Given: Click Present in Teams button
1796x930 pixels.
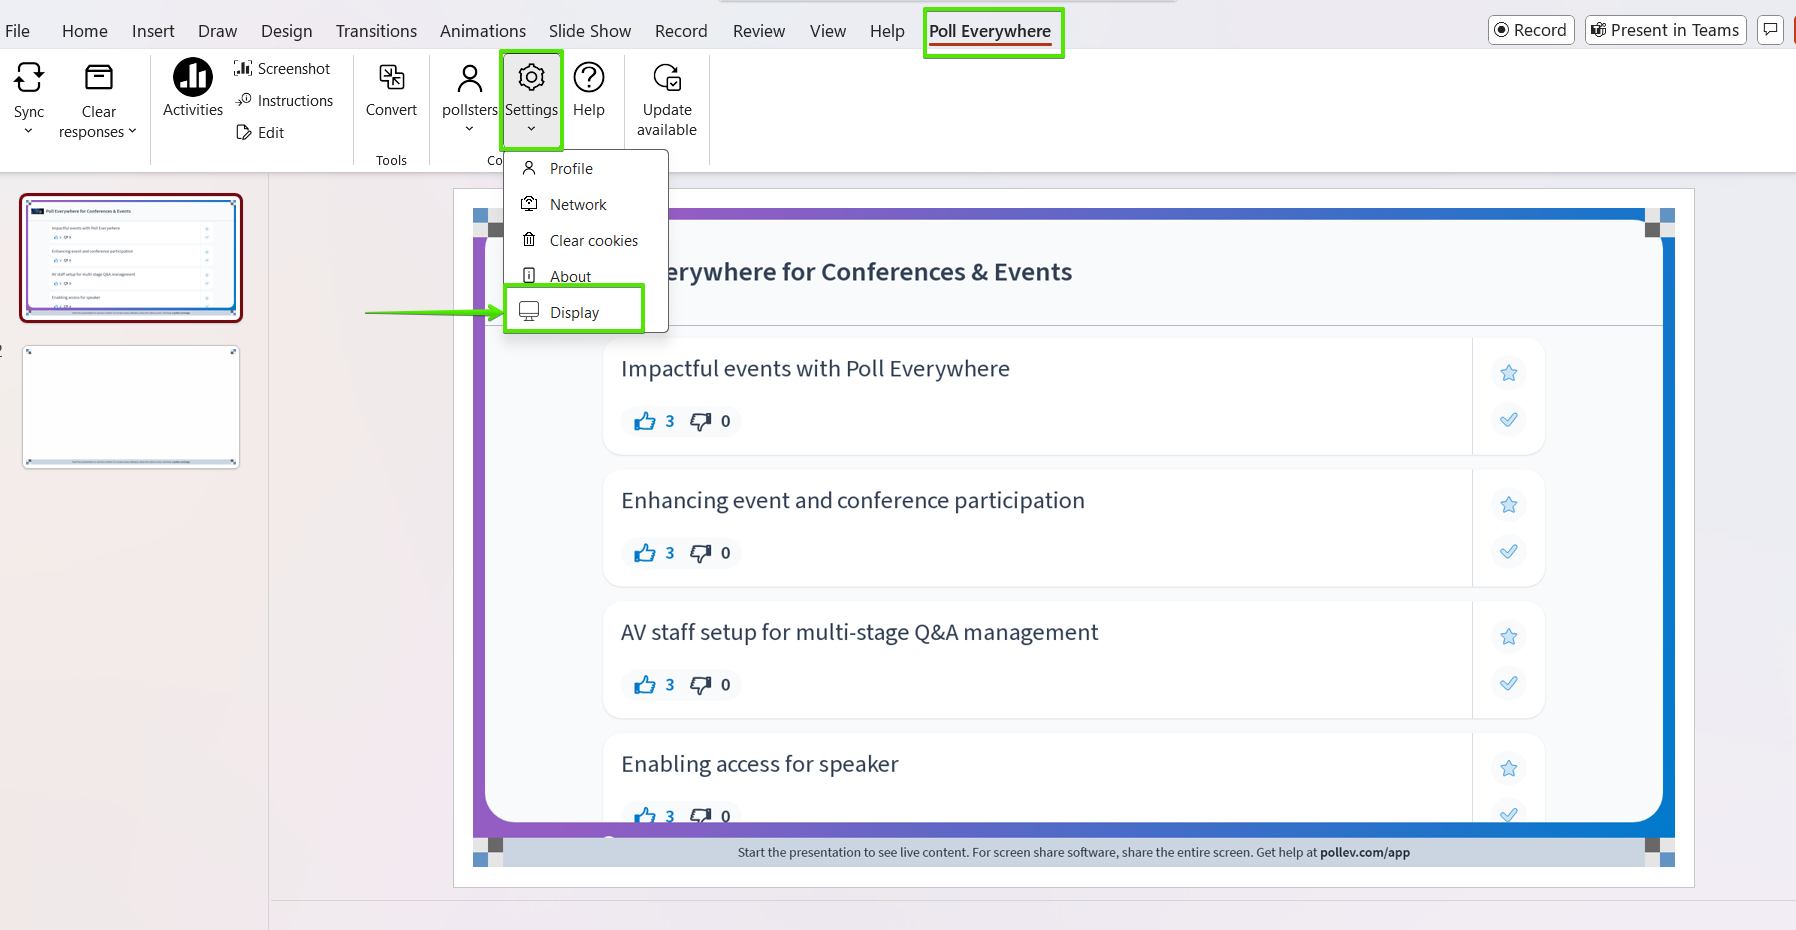Looking at the screenshot, I should [x=1665, y=30].
